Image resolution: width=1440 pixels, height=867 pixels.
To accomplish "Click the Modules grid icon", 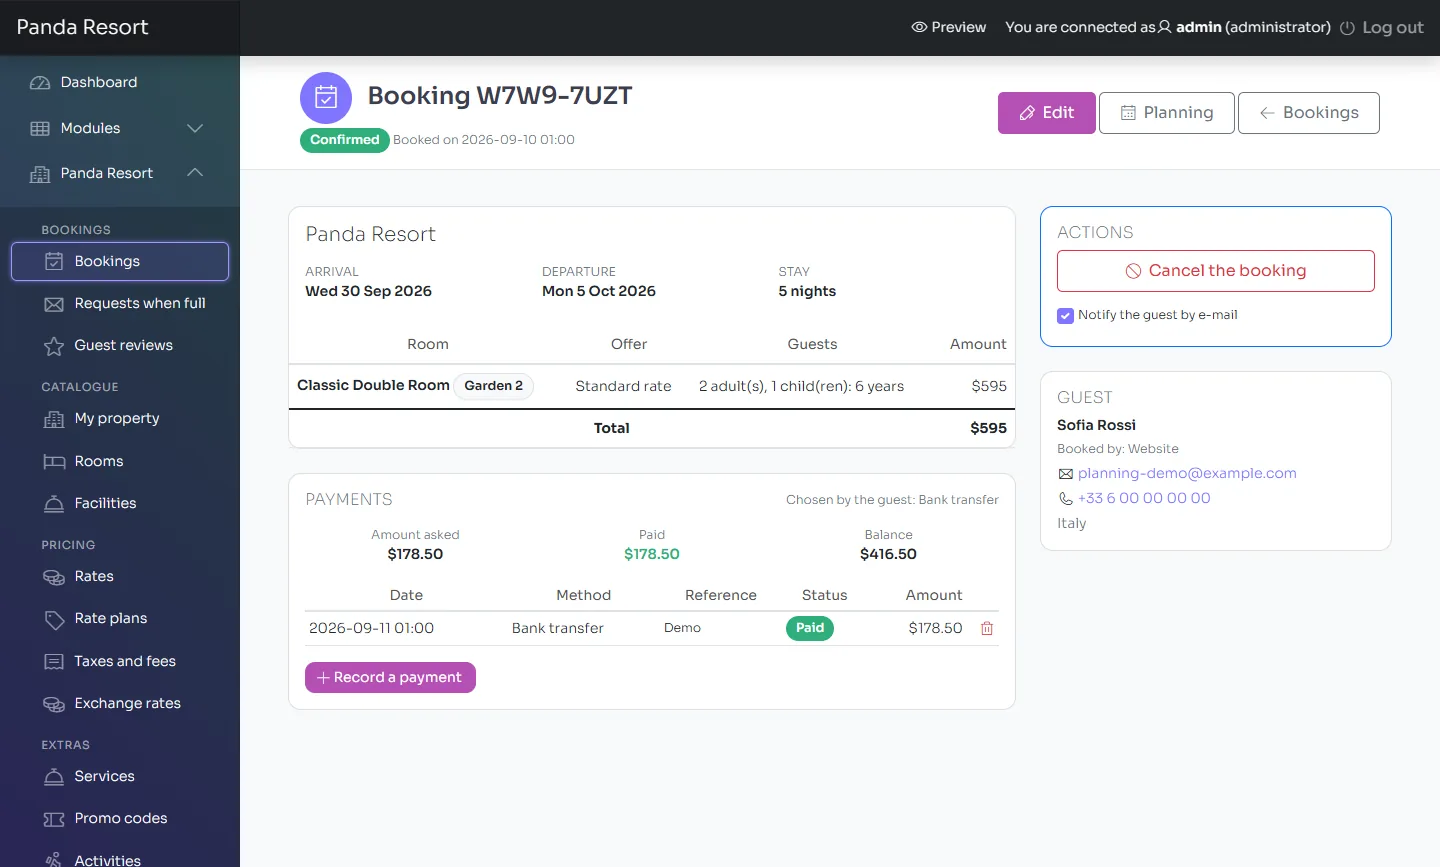I will pos(40,128).
